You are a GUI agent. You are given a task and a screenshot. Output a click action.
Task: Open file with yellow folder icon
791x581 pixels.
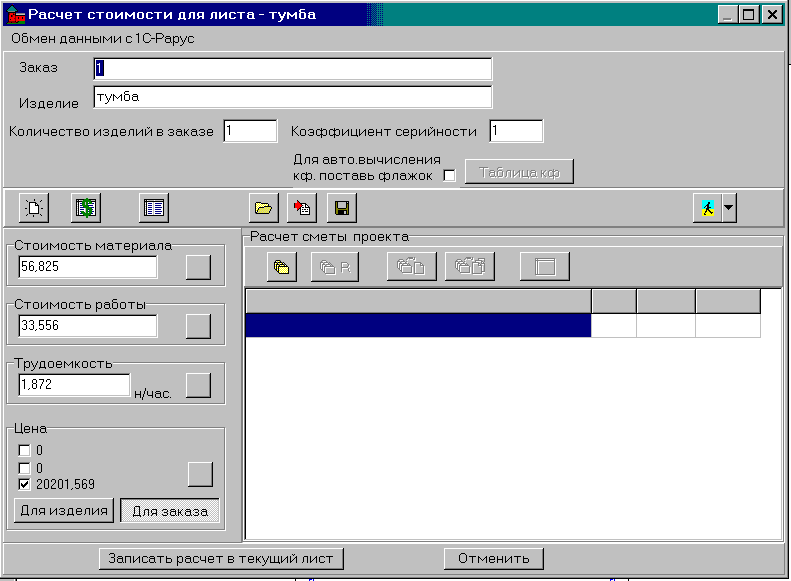[x=263, y=208]
